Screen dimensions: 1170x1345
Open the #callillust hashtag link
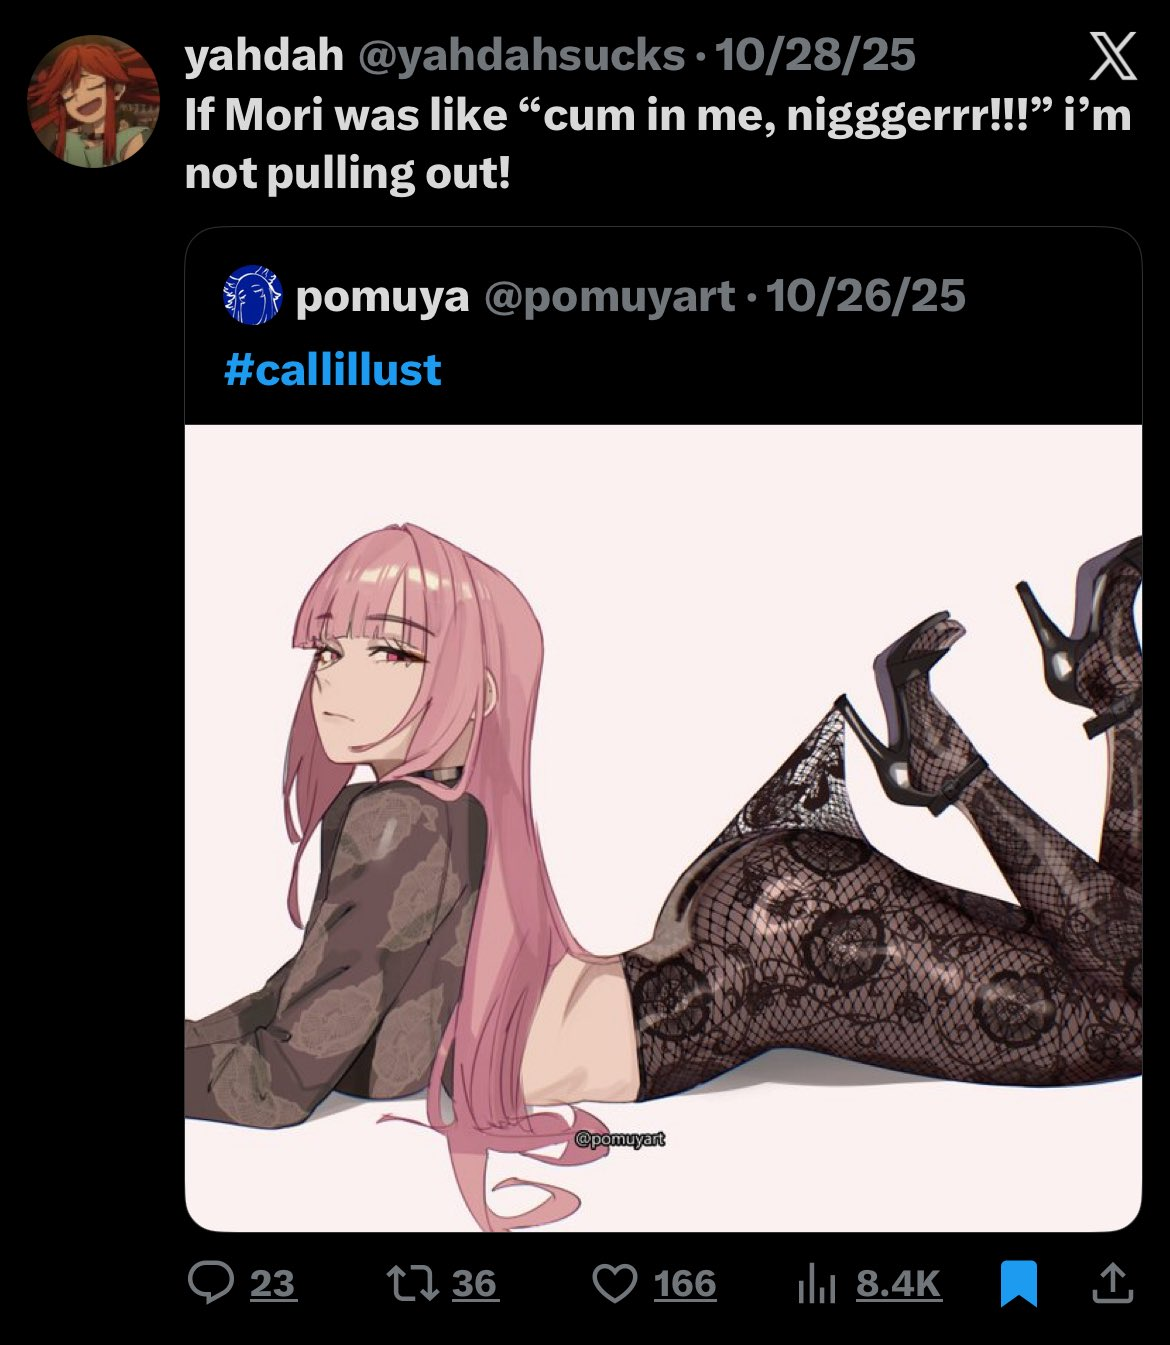(333, 369)
